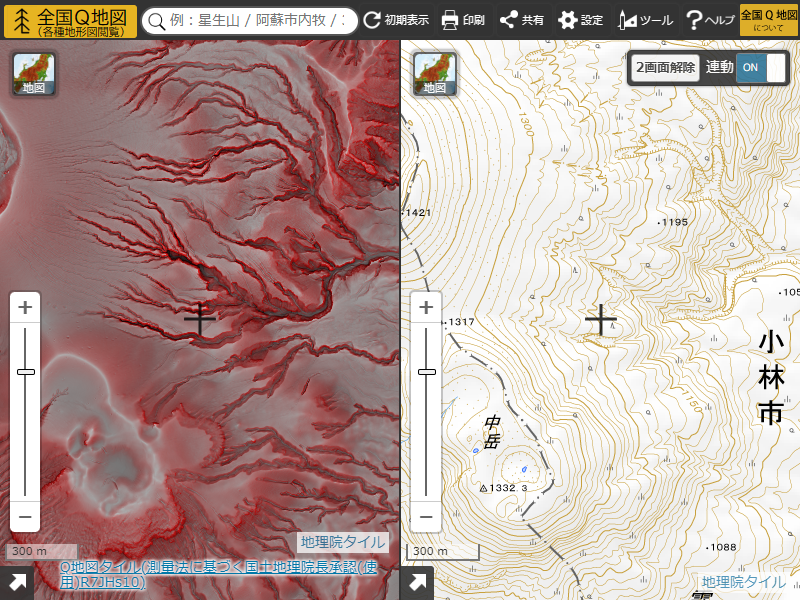Screen dimensions: 800x600
Task: Open the ツール tools menu
Action: (645, 20)
